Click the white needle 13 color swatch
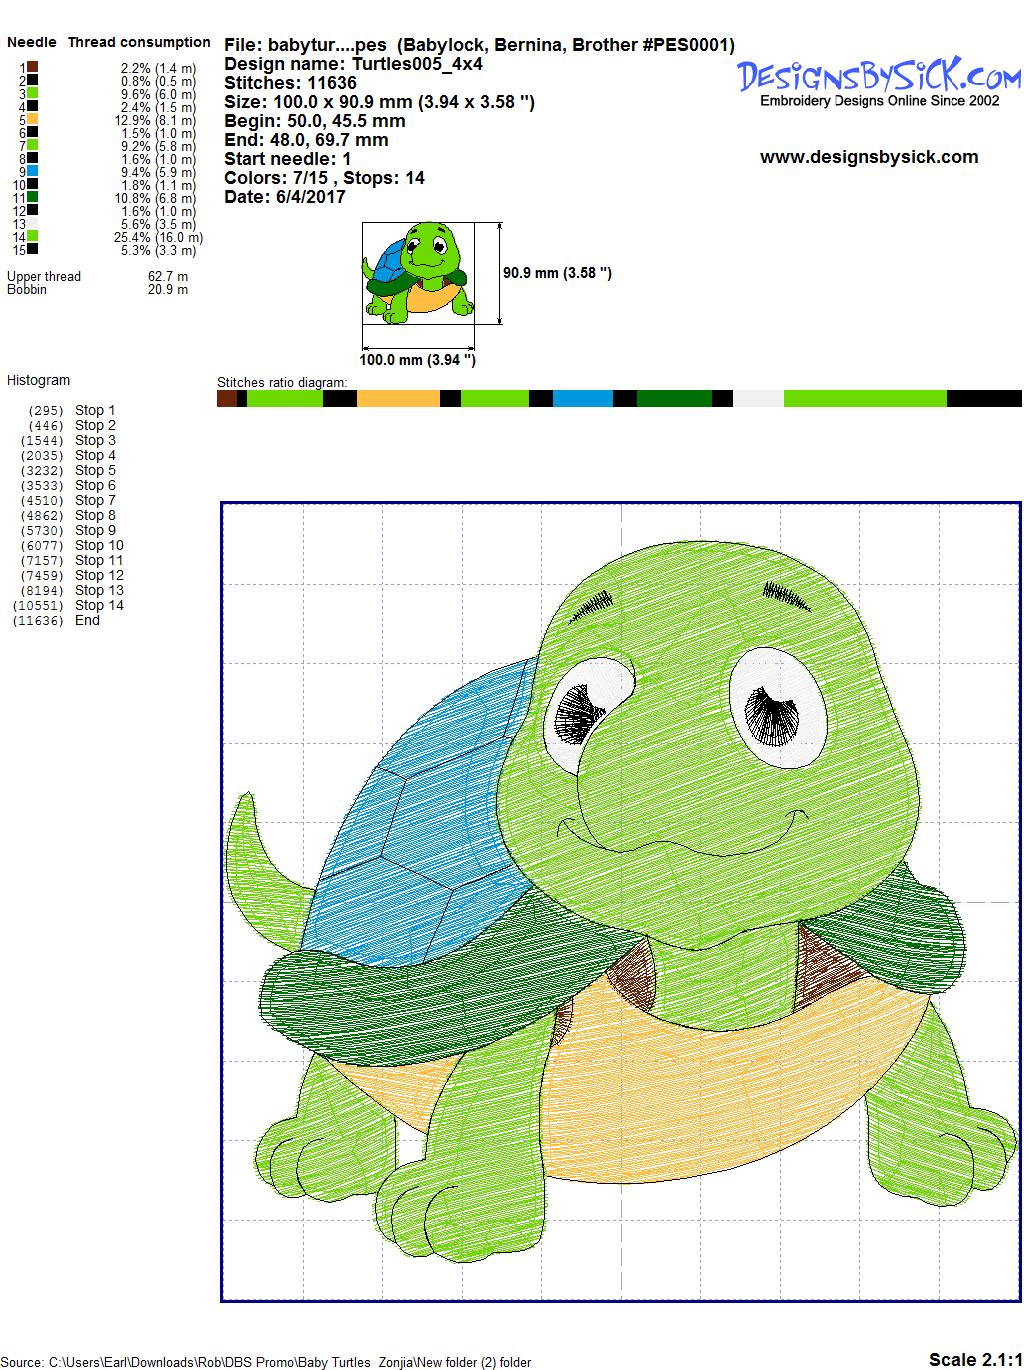 pos(33,224)
